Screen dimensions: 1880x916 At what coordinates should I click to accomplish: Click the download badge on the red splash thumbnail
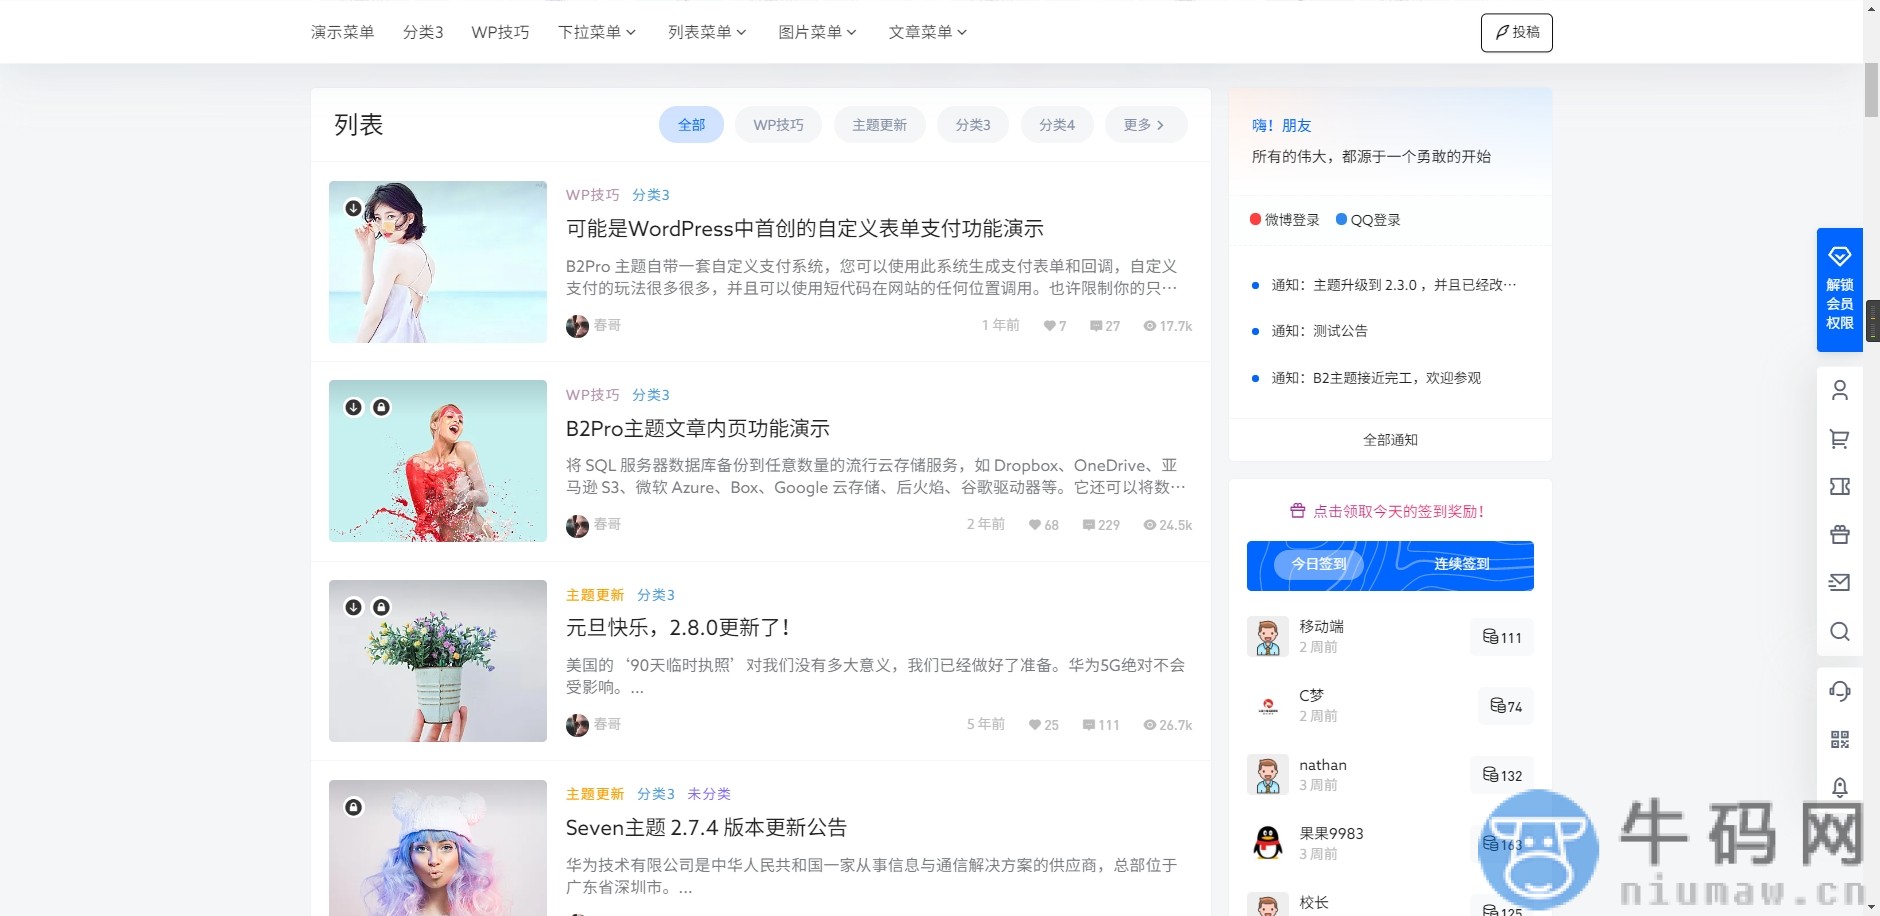pyautogui.click(x=353, y=407)
